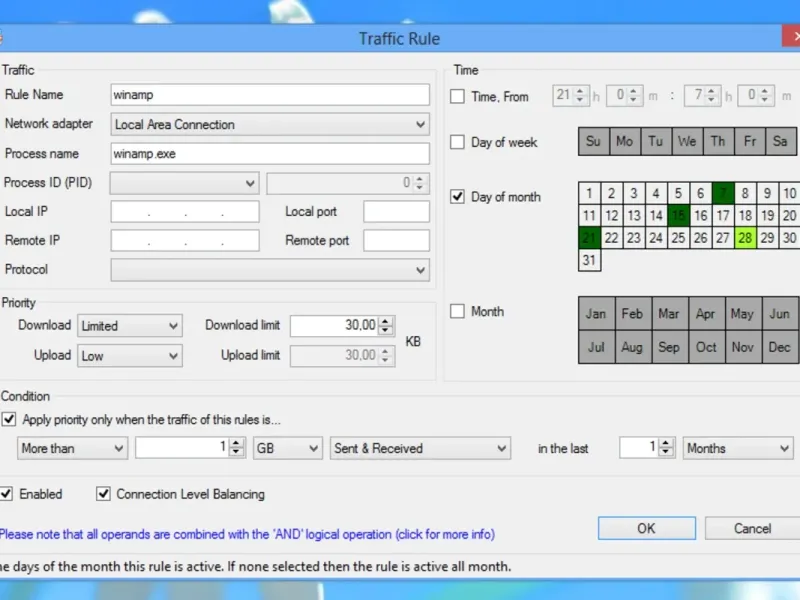Screen dimensions: 800x600
Task: Select Su in Day of week
Action: pos(593,141)
